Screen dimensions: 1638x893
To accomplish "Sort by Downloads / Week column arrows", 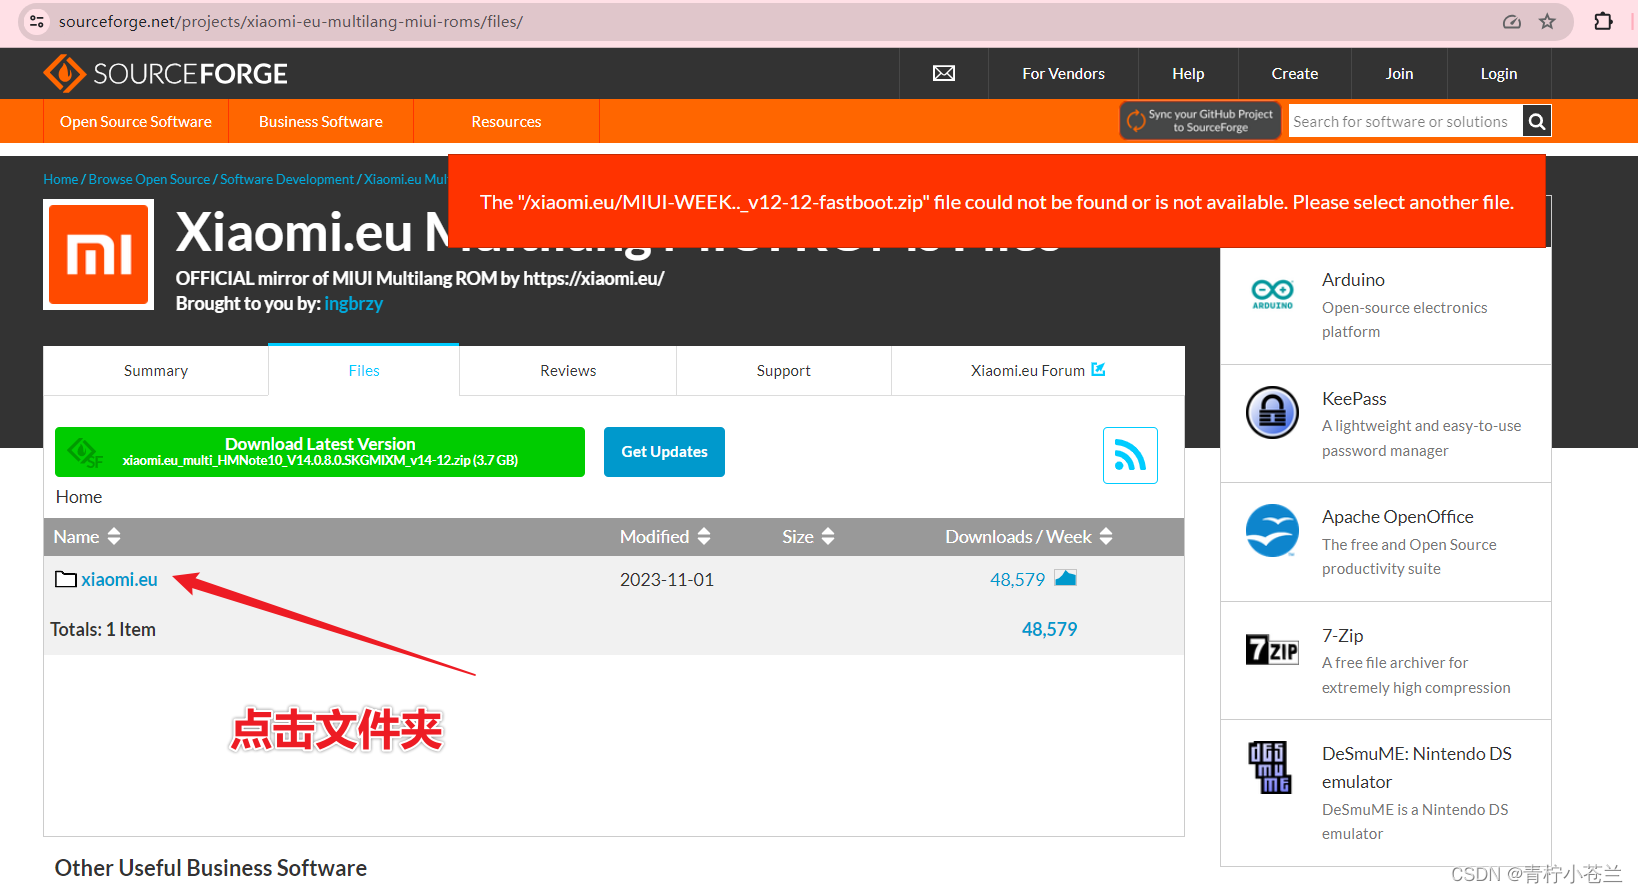I will (1106, 536).
